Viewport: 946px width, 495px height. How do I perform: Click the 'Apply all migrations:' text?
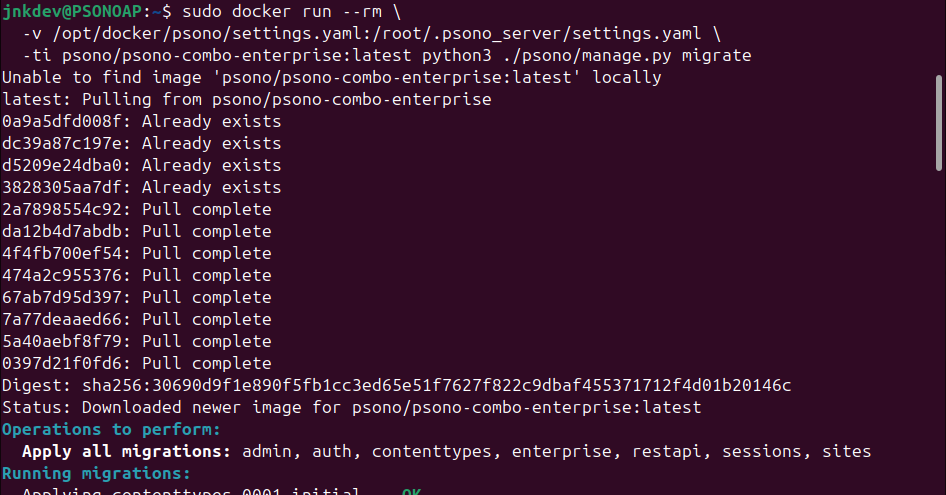126,451
